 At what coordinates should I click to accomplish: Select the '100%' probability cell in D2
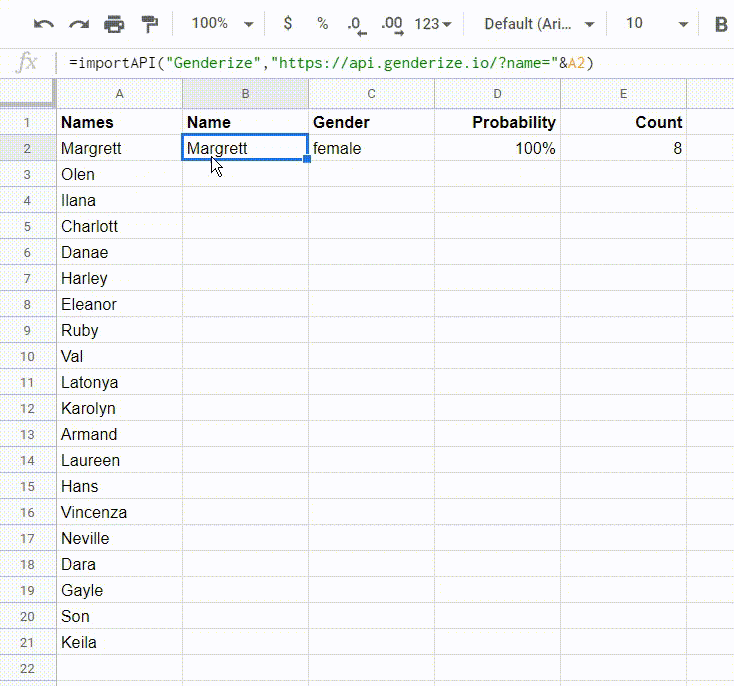click(497, 148)
